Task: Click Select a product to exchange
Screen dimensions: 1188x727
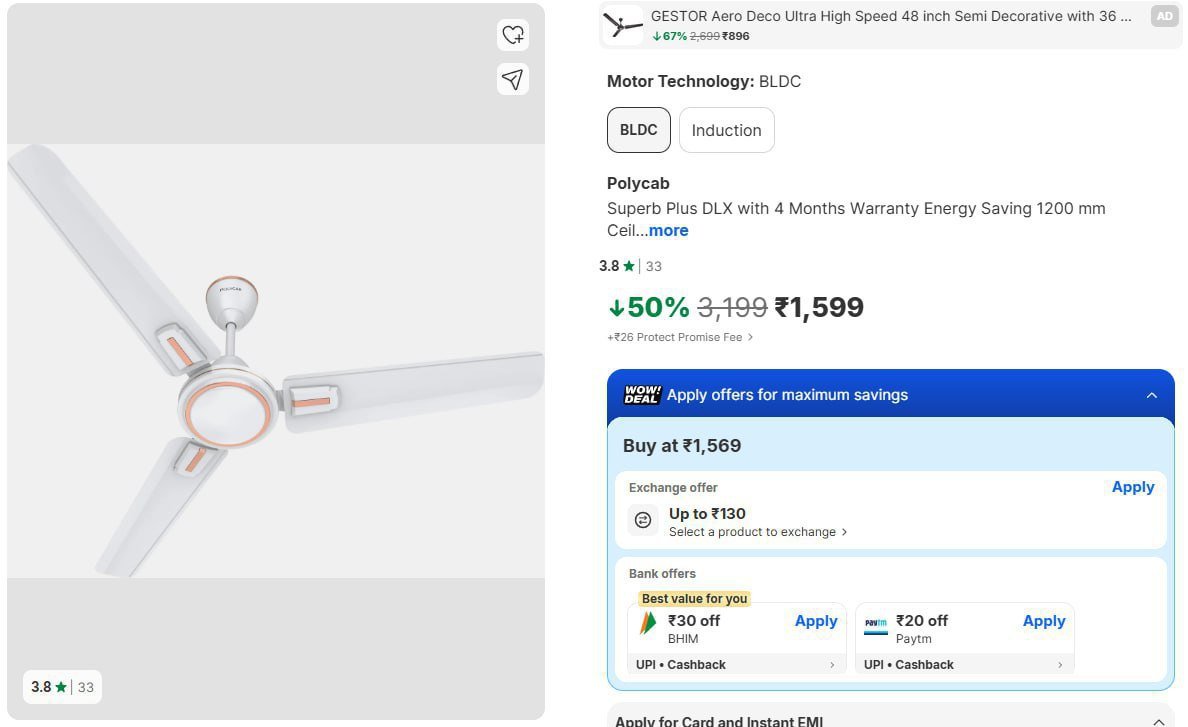Action: (x=757, y=532)
